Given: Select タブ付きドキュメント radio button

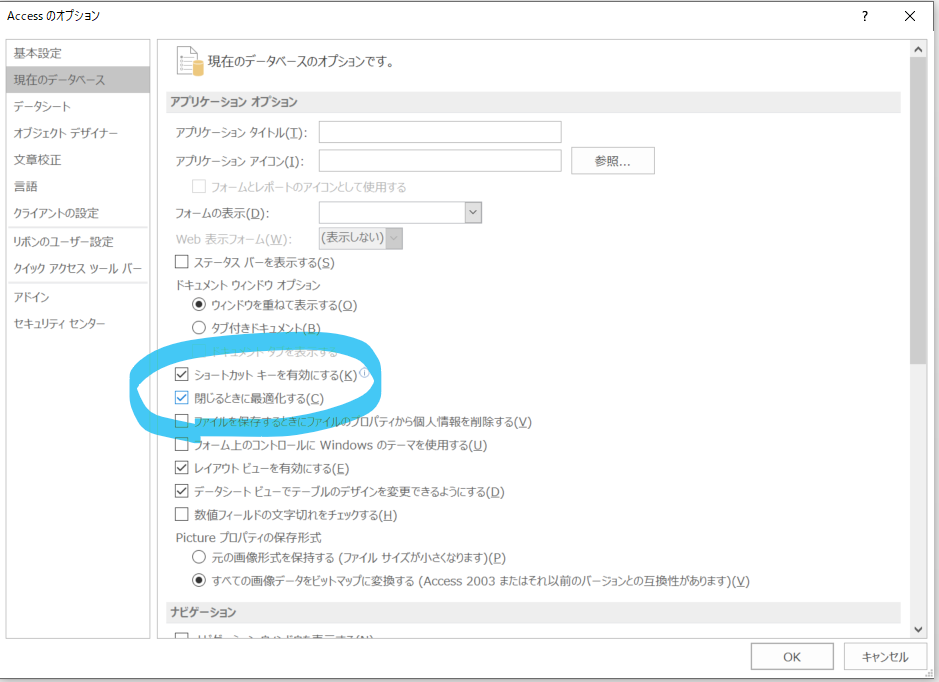Looking at the screenshot, I should point(199,328).
